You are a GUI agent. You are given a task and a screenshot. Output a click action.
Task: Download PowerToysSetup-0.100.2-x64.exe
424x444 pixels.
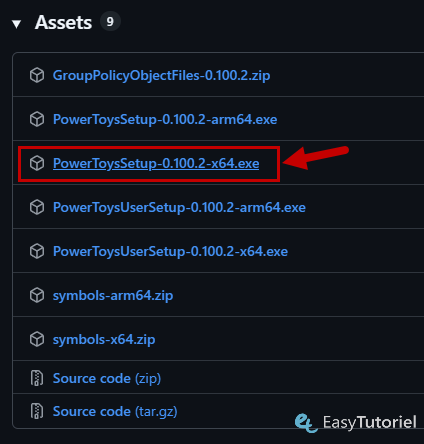pos(156,163)
